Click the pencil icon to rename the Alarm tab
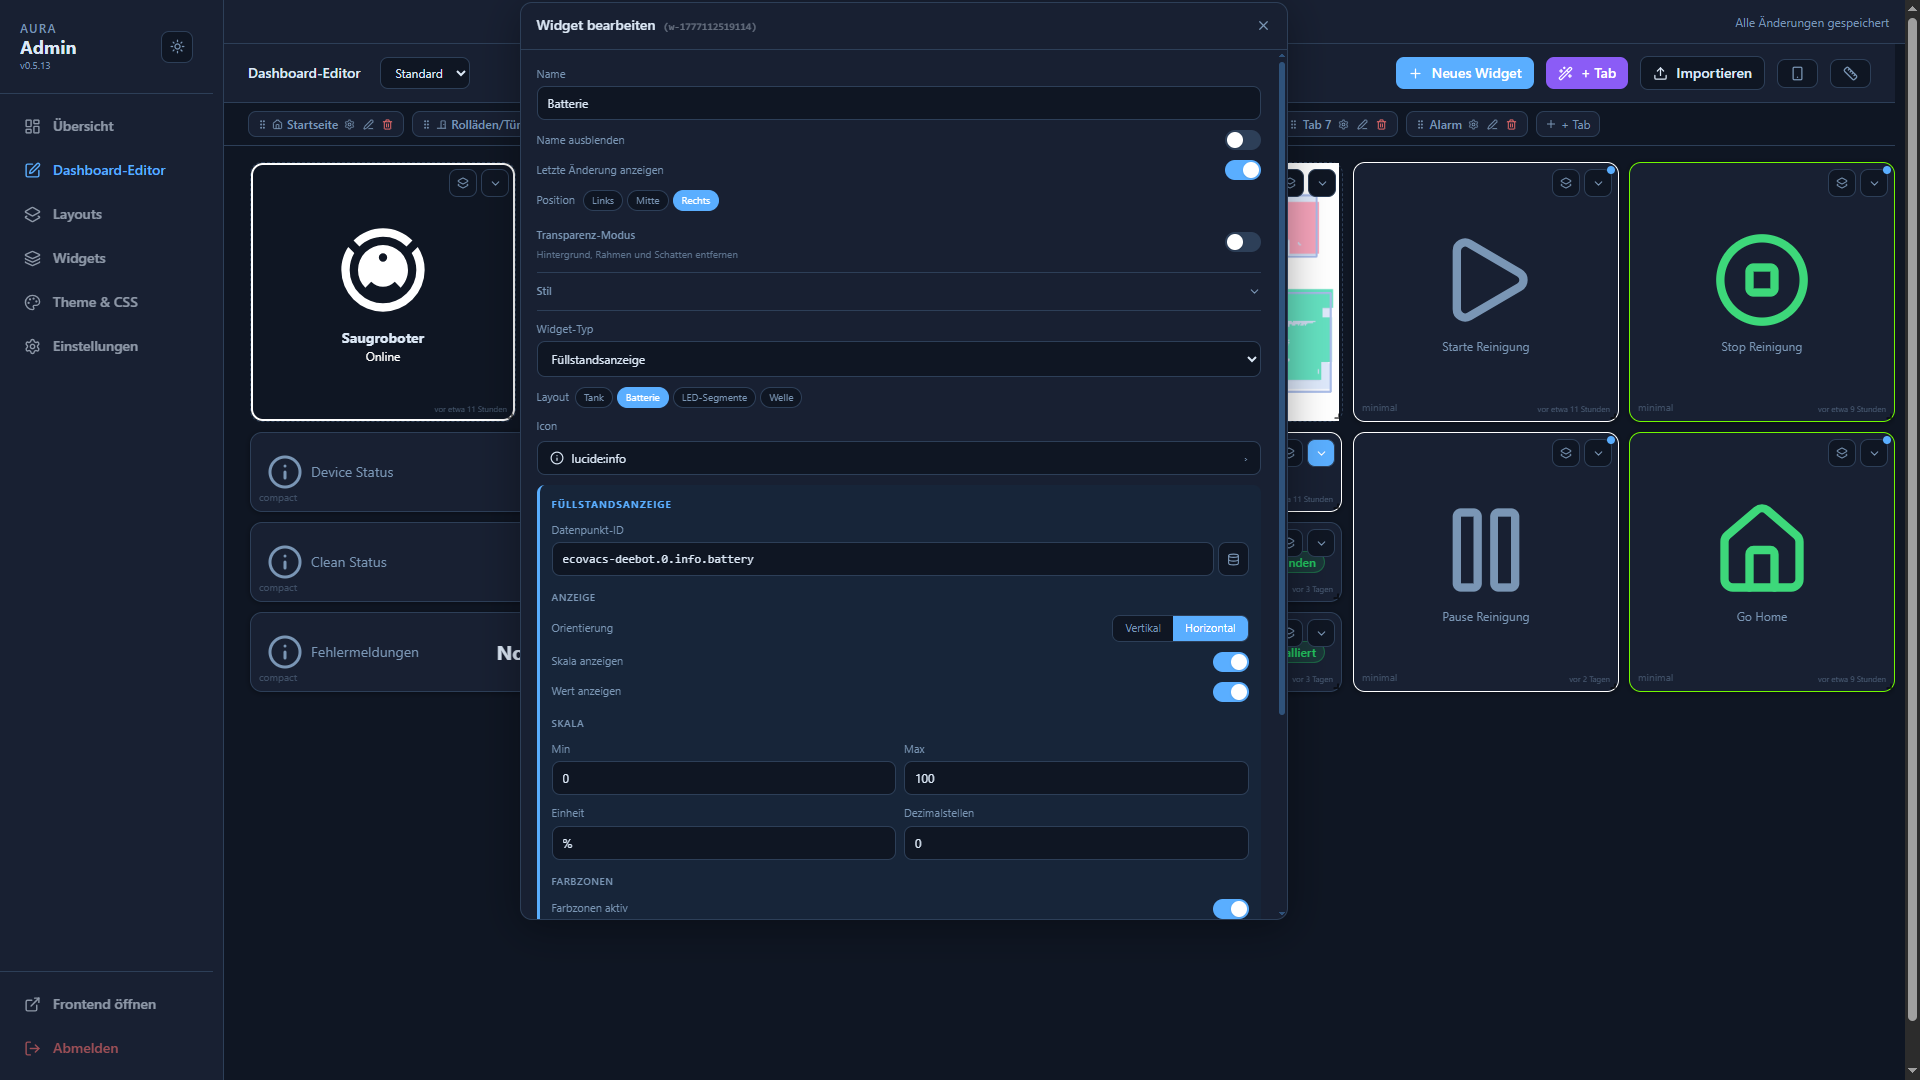The image size is (1920, 1080). (1492, 124)
